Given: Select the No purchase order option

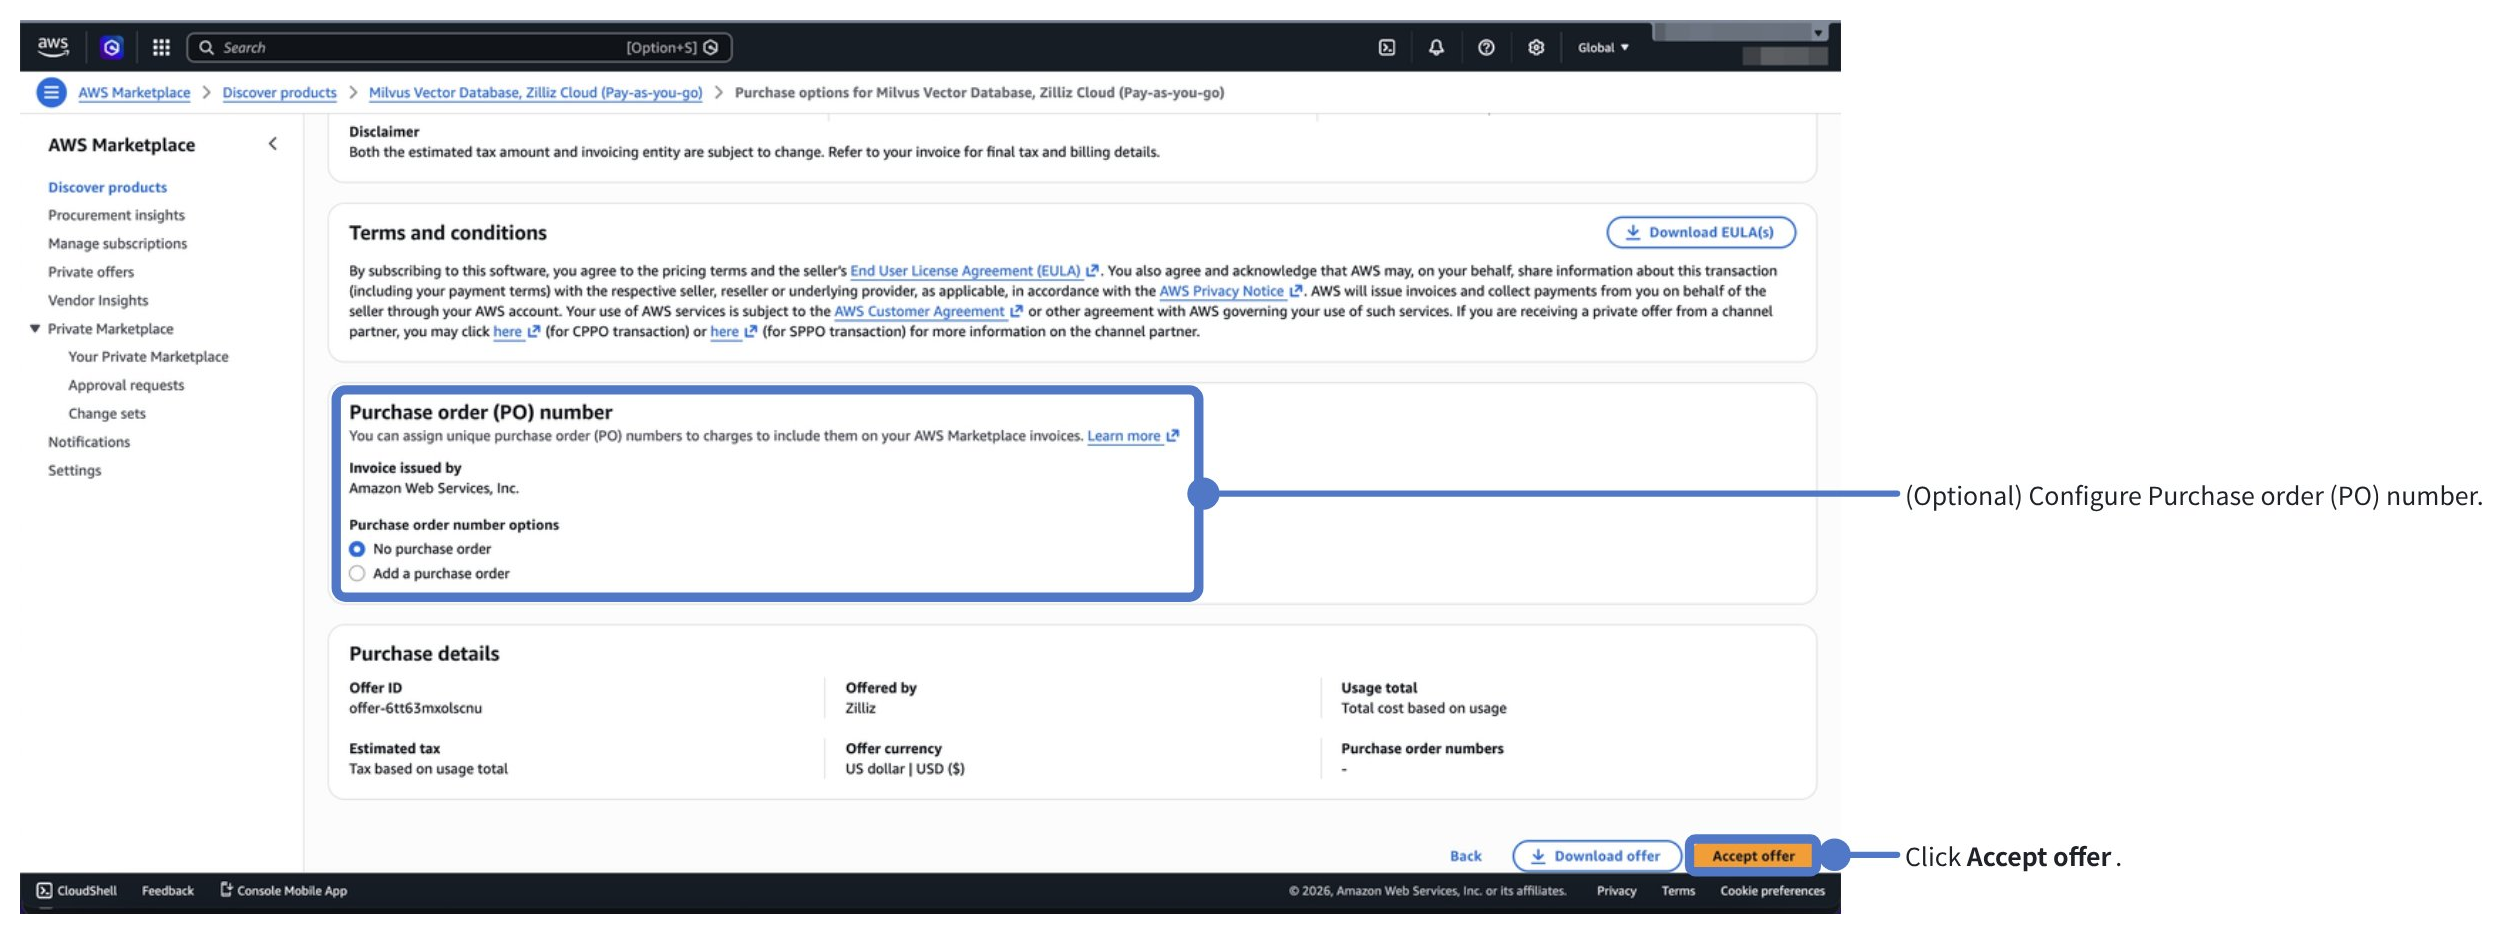Looking at the screenshot, I should tap(357, 549).
